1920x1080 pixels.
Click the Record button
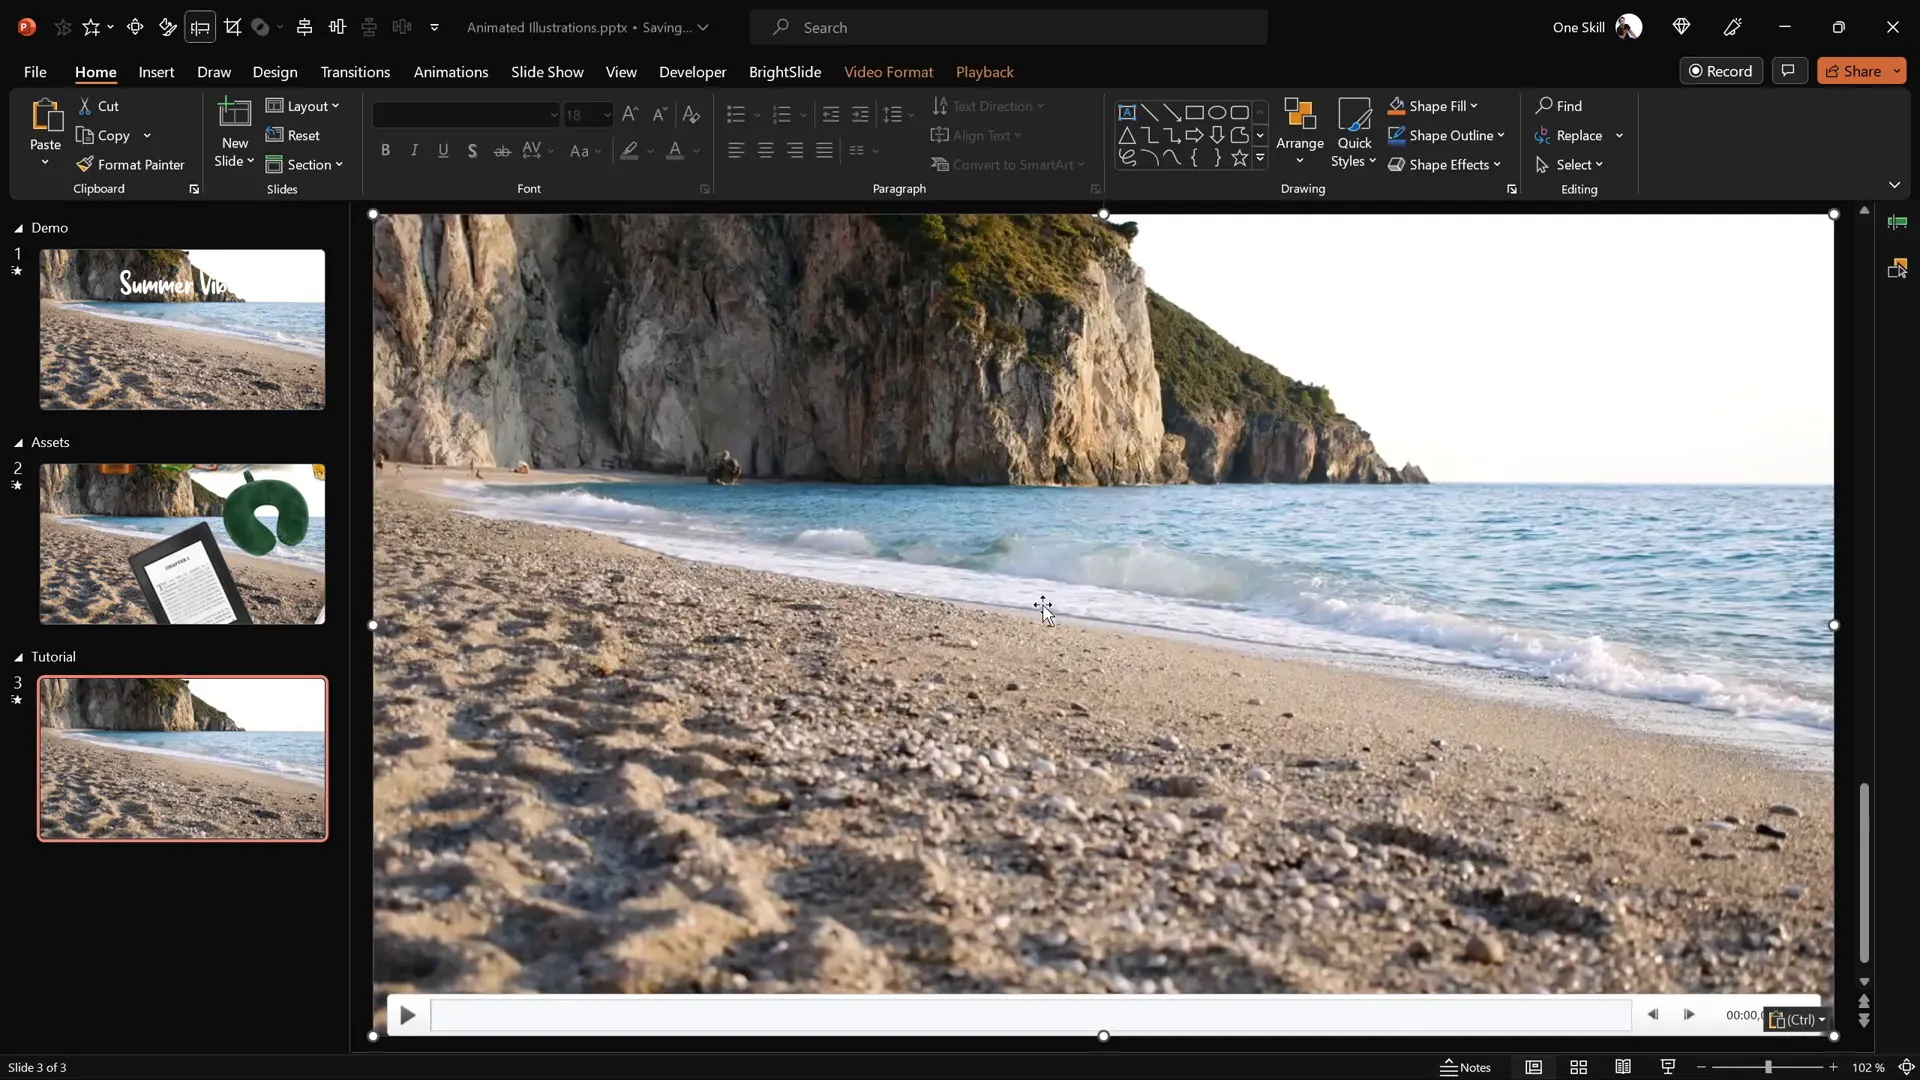[1722, 70]
